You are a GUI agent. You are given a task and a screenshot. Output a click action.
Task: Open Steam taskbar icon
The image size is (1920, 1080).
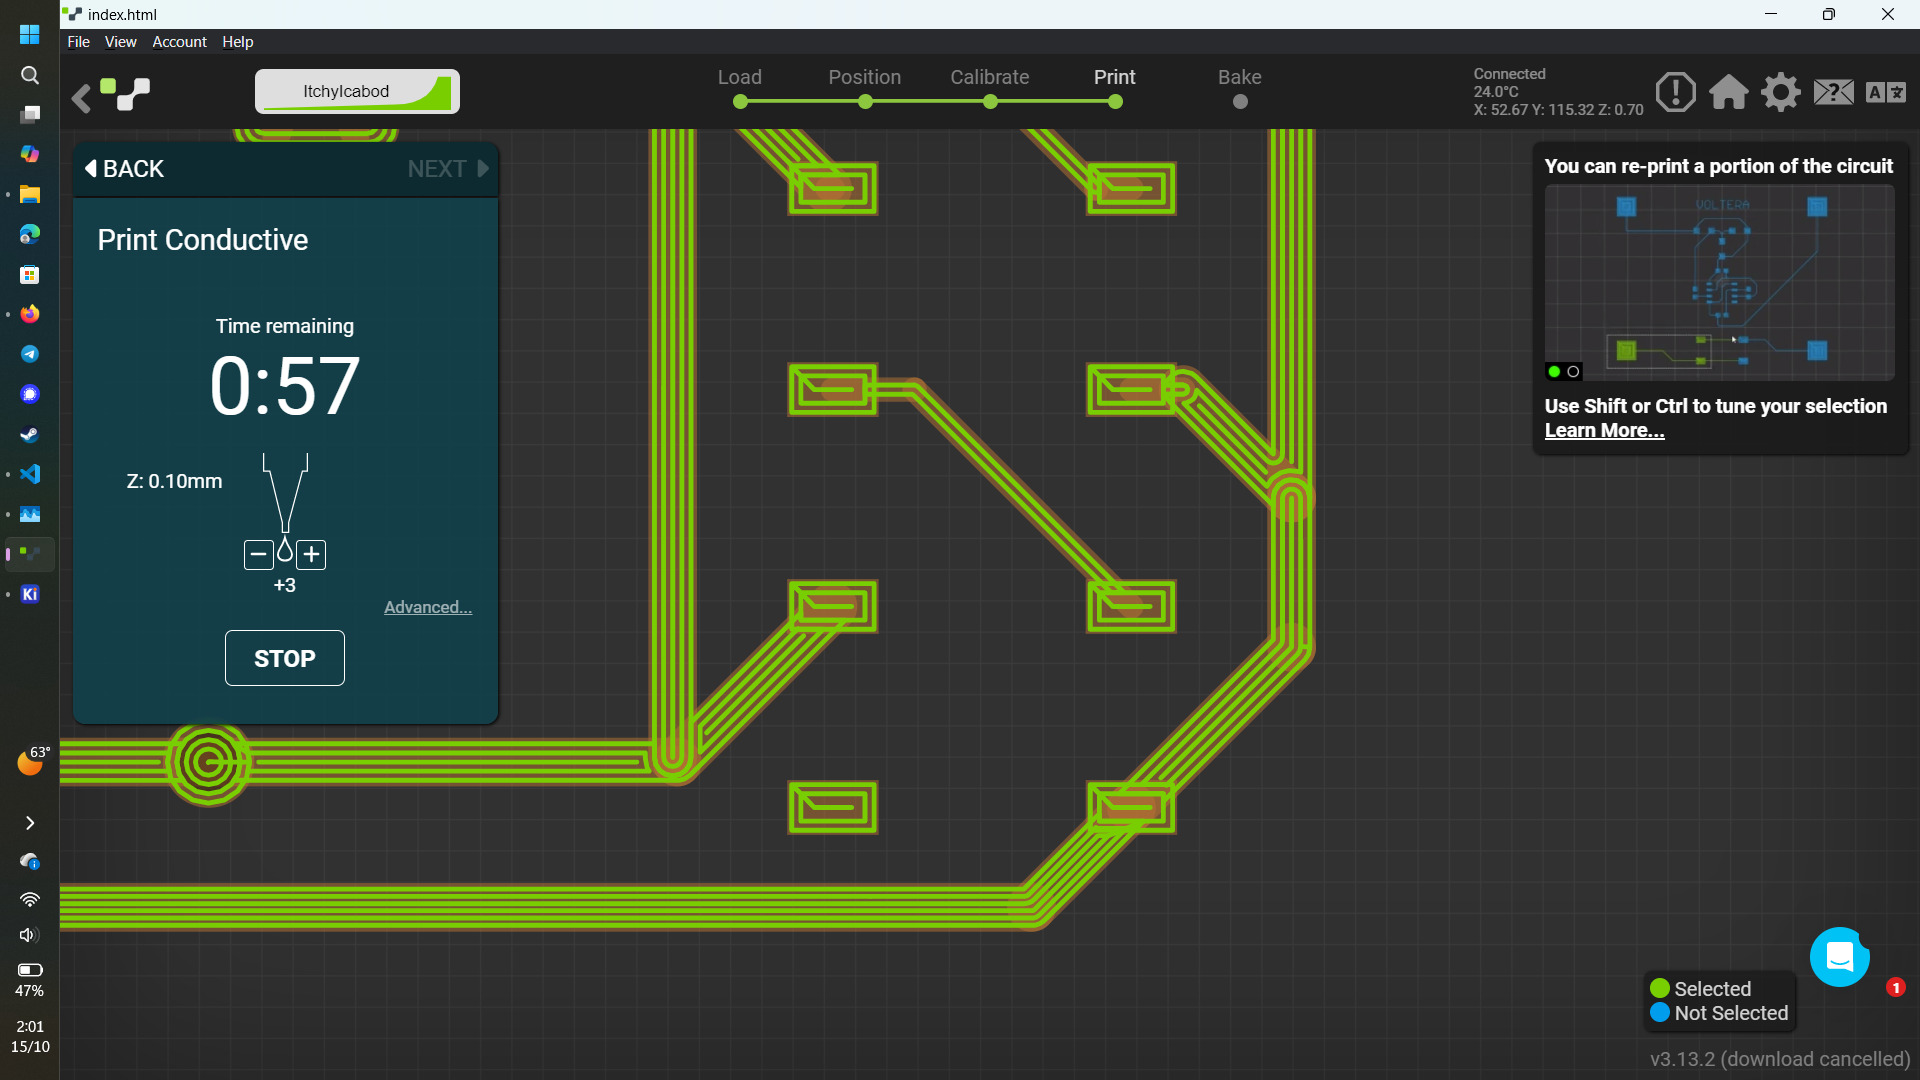click(30, 434)
